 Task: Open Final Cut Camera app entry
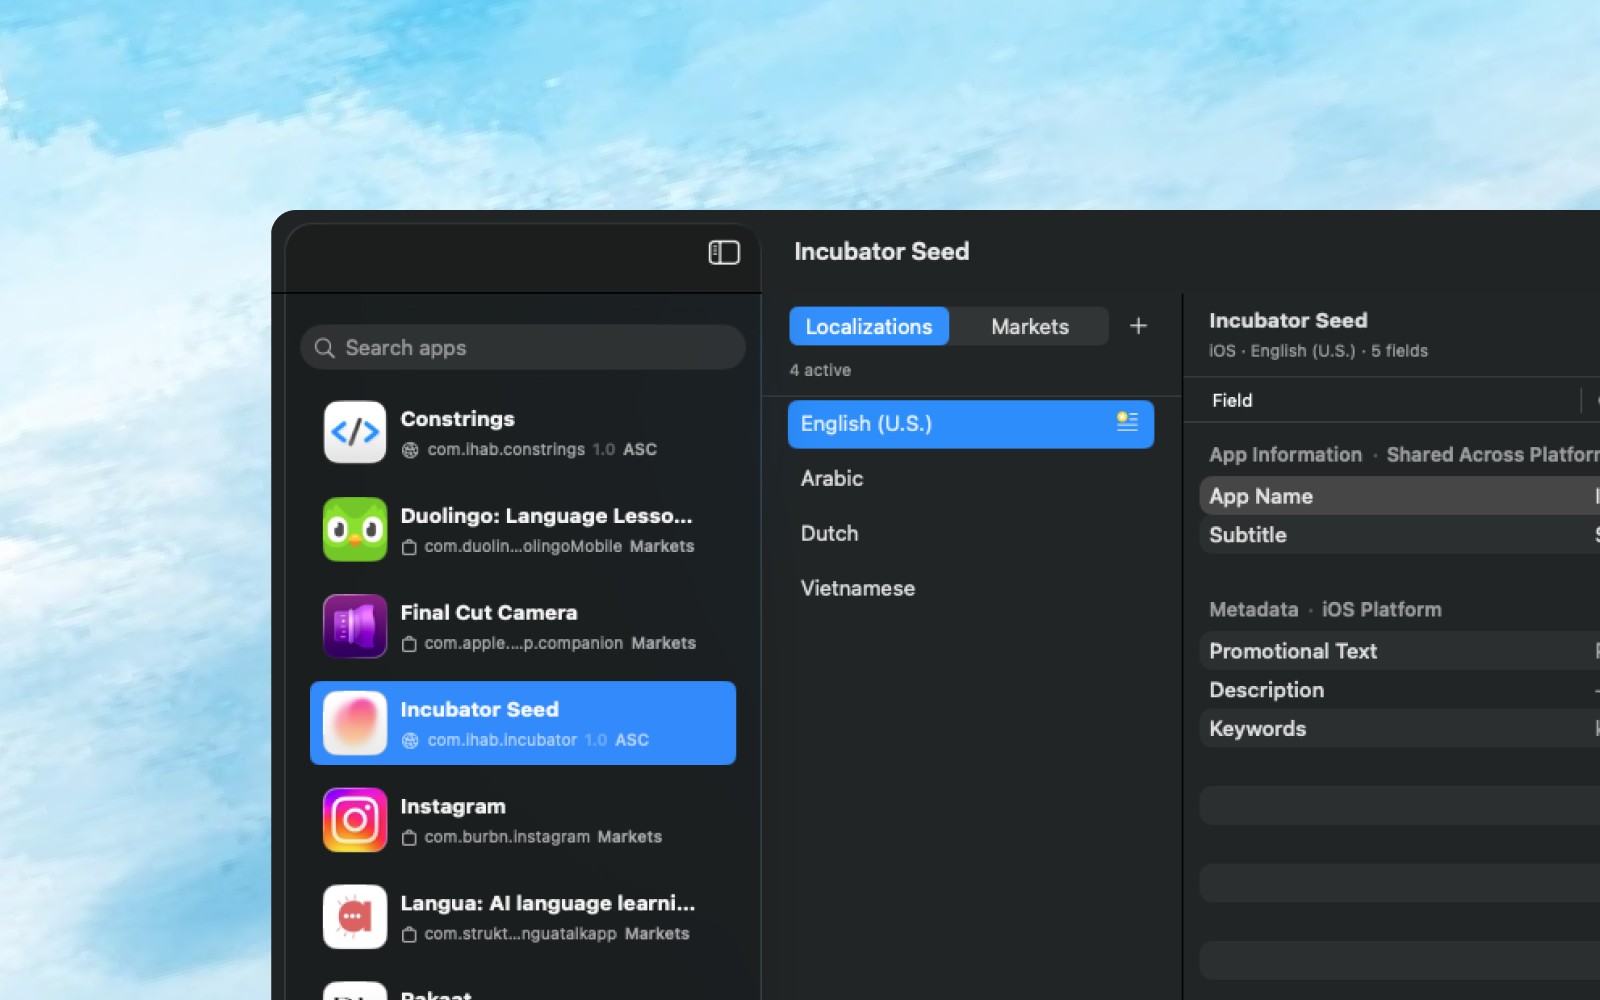point(523,626)
